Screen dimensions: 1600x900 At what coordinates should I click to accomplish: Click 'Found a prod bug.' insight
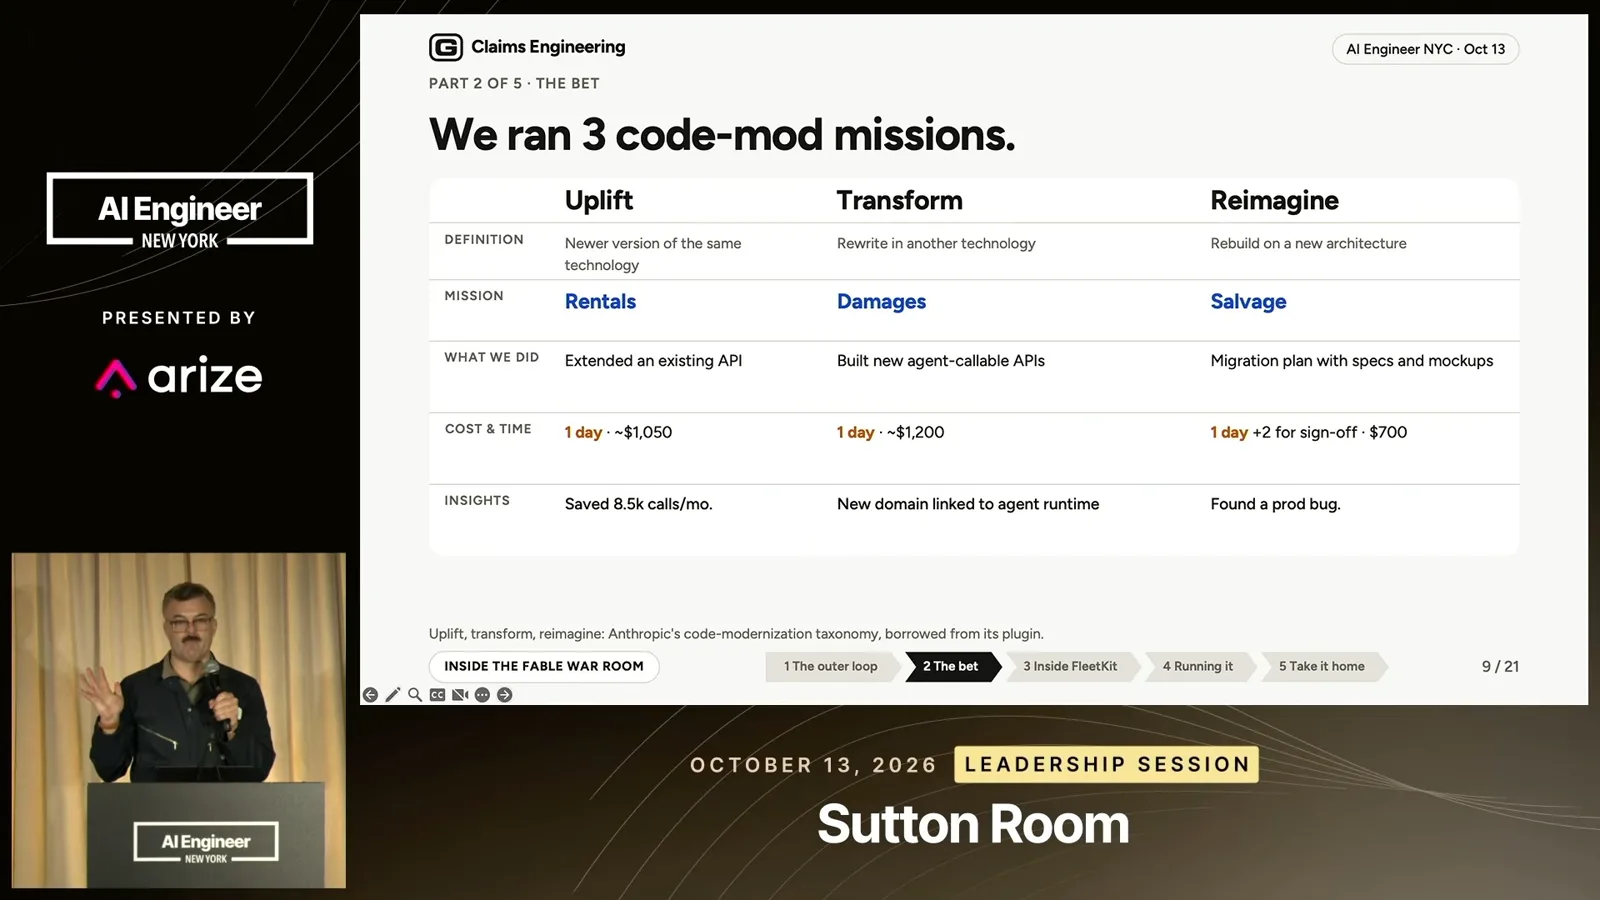click(1275, 504)
